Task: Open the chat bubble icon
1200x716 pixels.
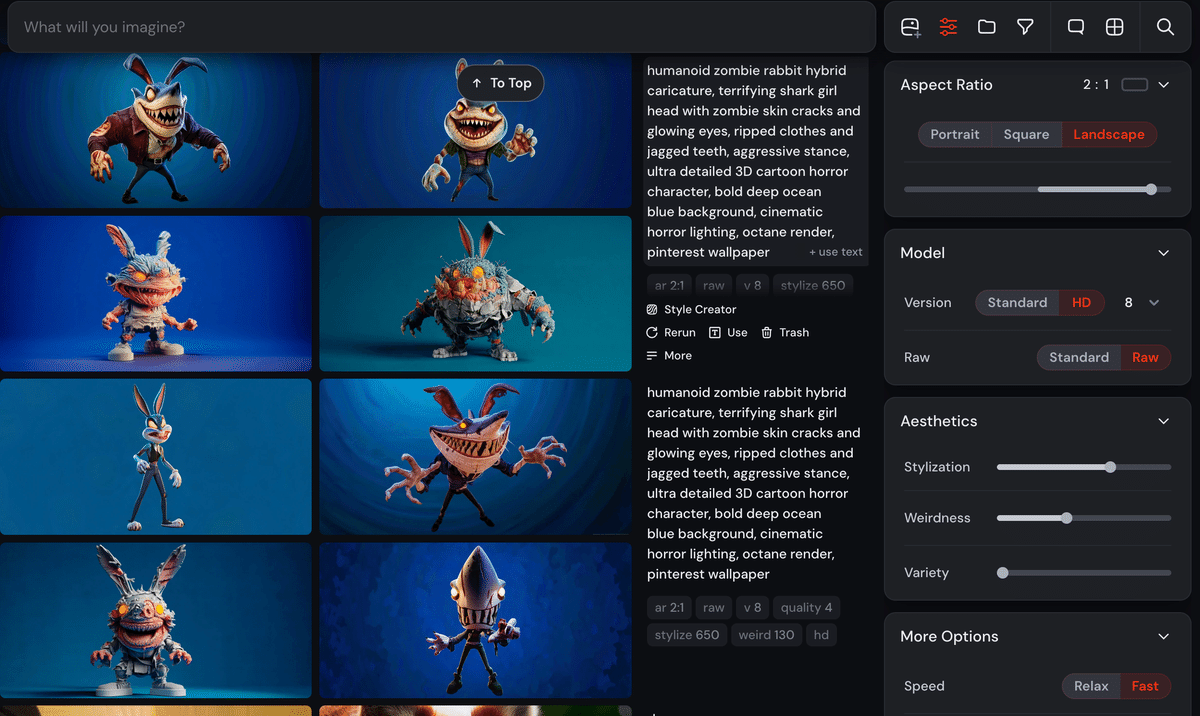Action: (x=1076, y=27)
